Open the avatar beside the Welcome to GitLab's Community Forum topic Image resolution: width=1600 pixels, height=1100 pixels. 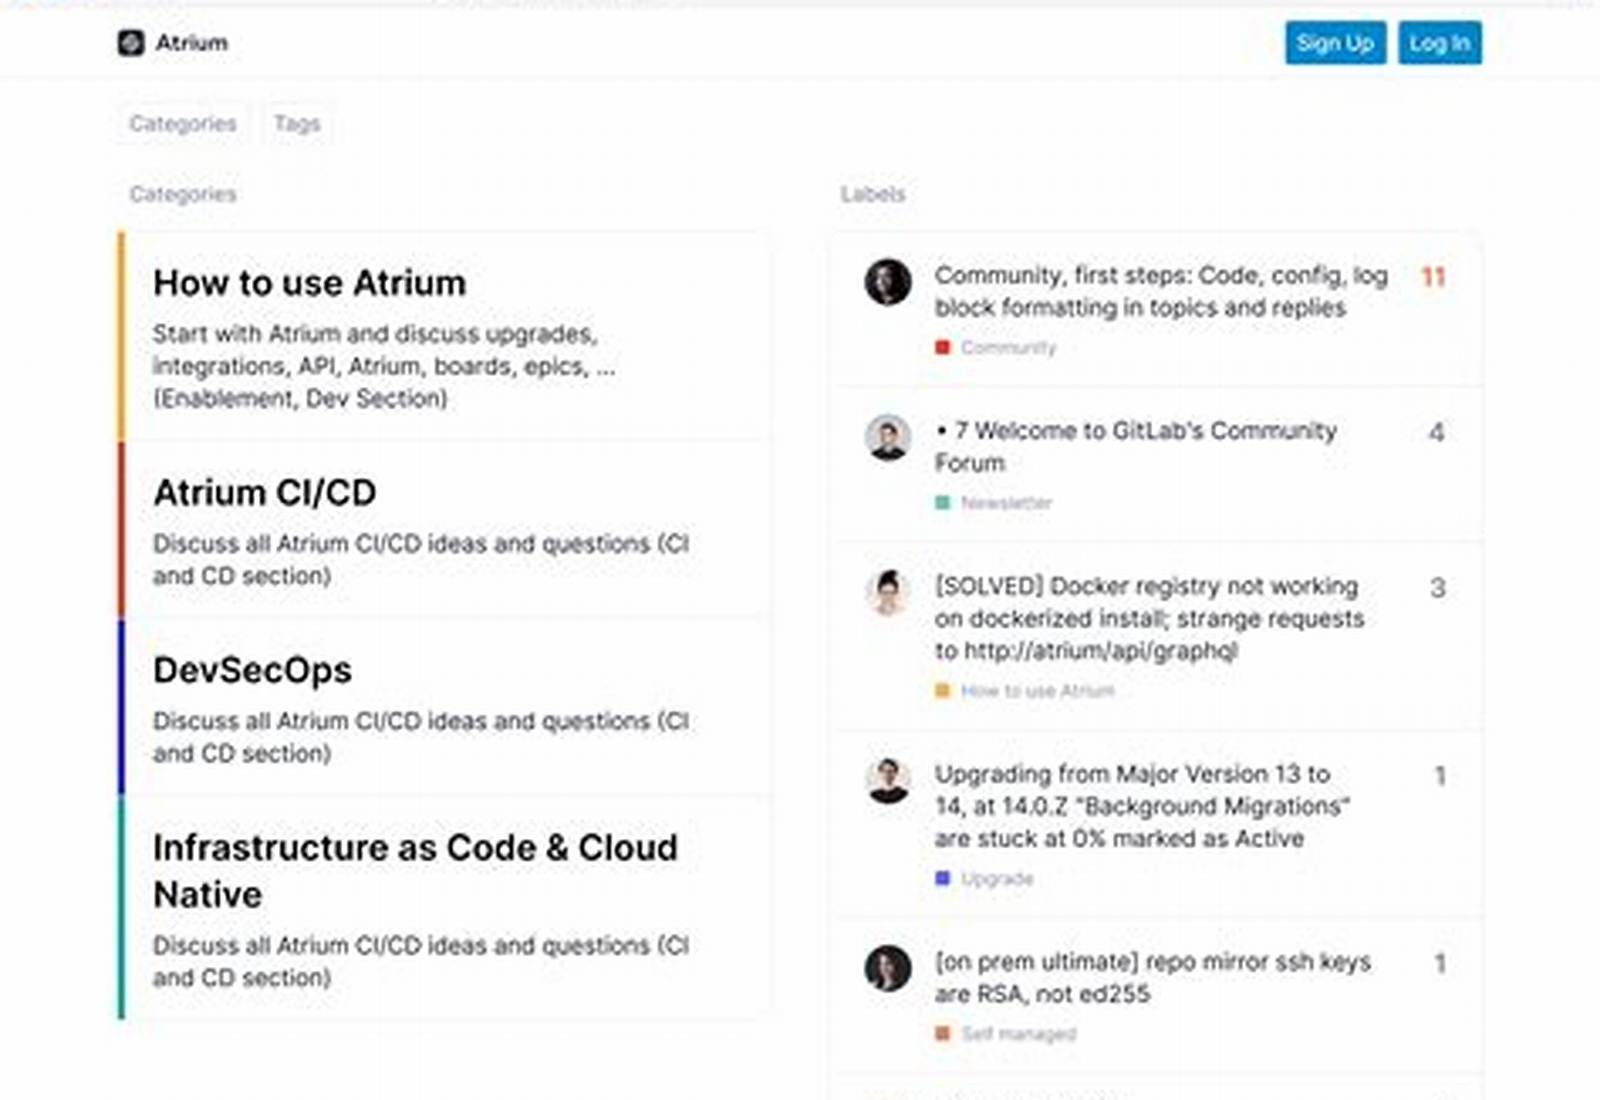888,437
